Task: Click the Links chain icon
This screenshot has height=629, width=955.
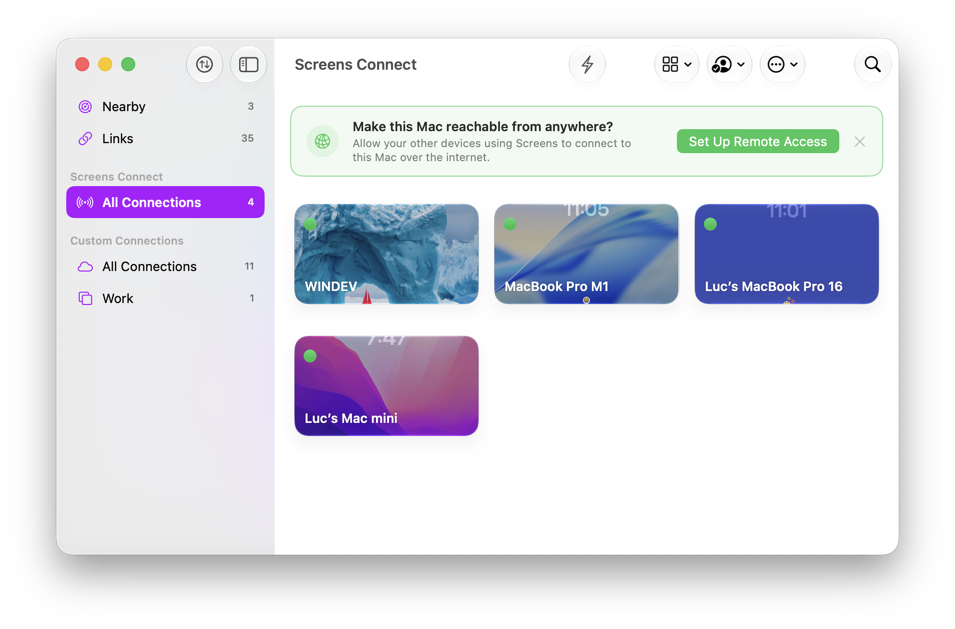Action: click(x=85, y=138)
